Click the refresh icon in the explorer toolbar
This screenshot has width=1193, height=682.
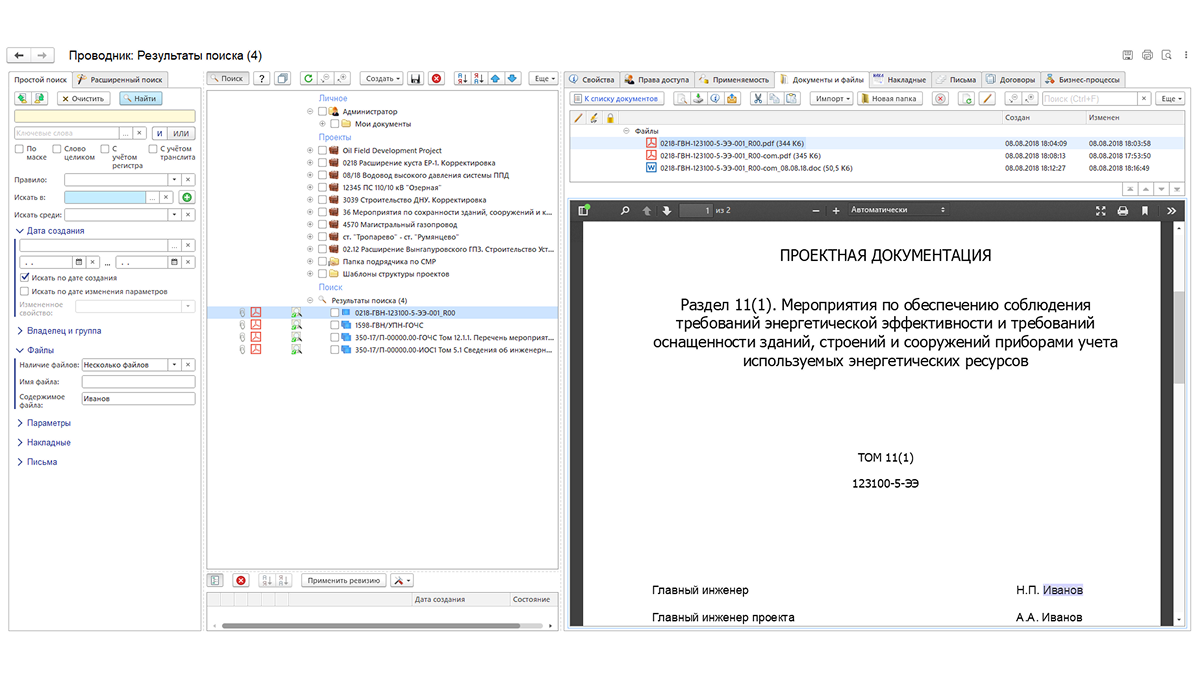point(308,78)
